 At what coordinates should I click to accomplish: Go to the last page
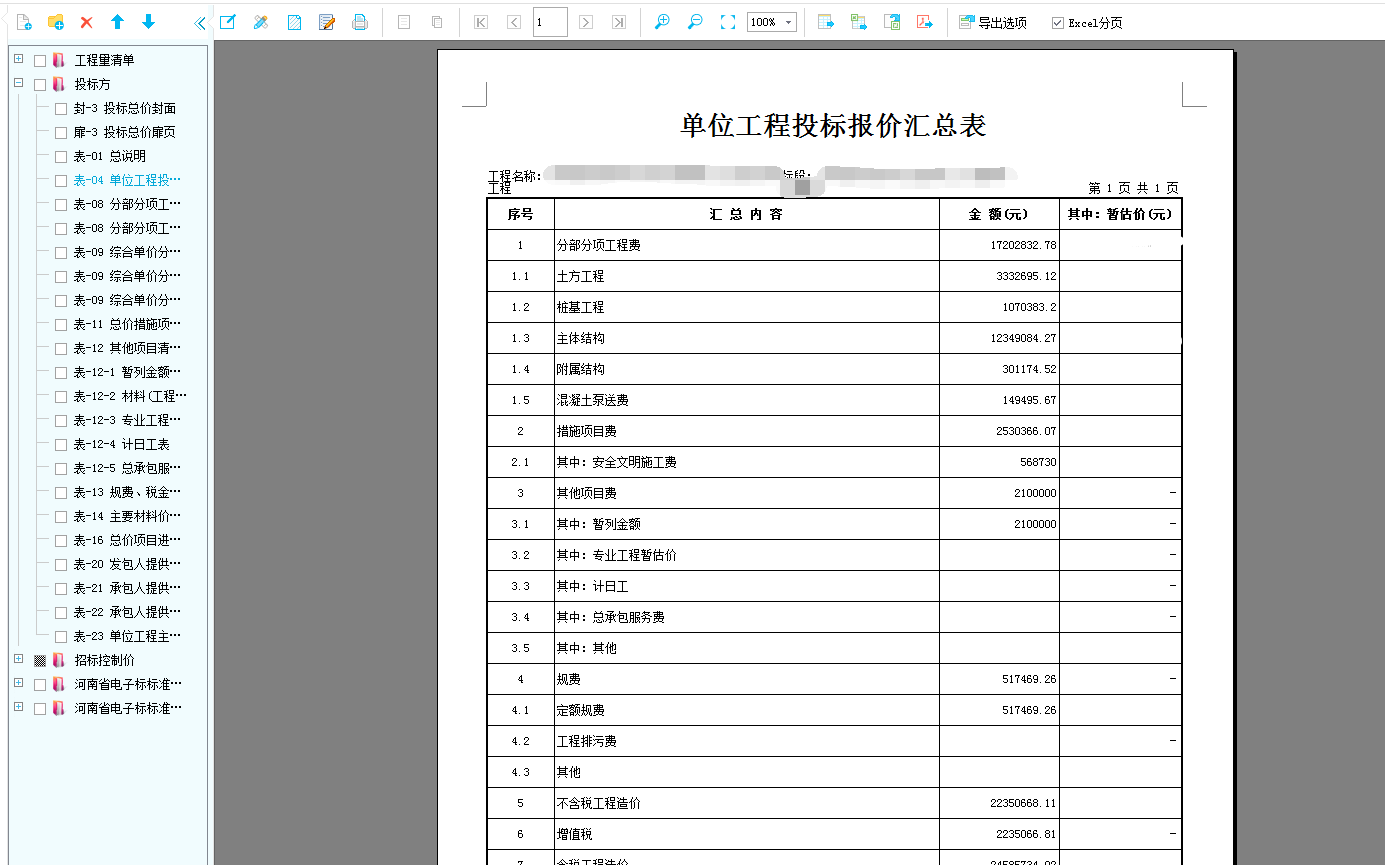point(619,22)
